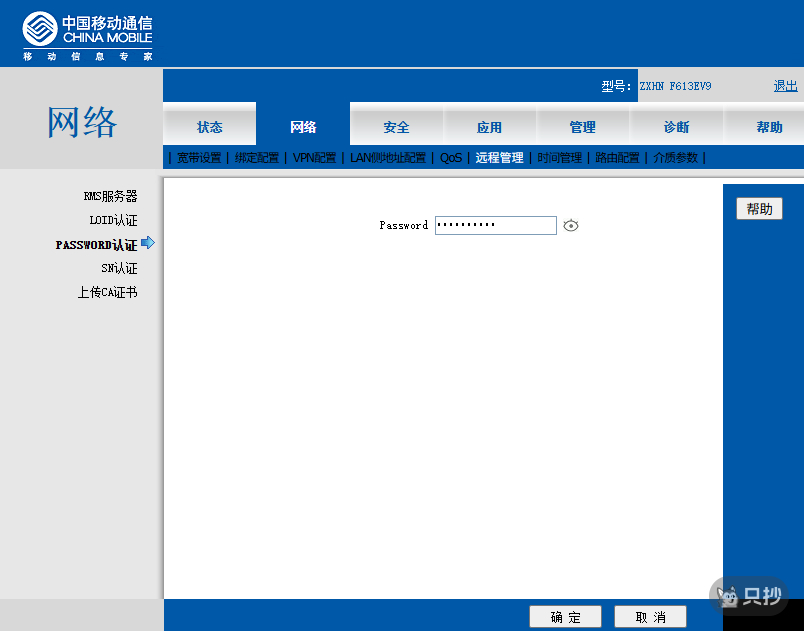Open LAN侧地址配置 submenu
The image size is (804, 631).
point(388,158)
